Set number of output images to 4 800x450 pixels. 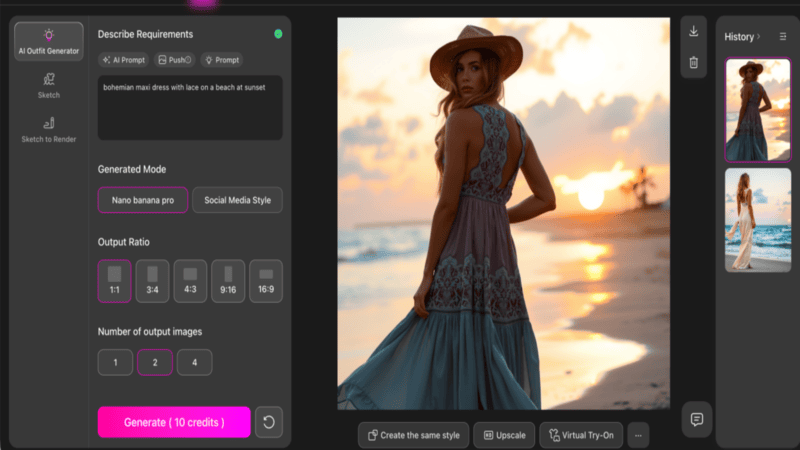click(194, 362)
